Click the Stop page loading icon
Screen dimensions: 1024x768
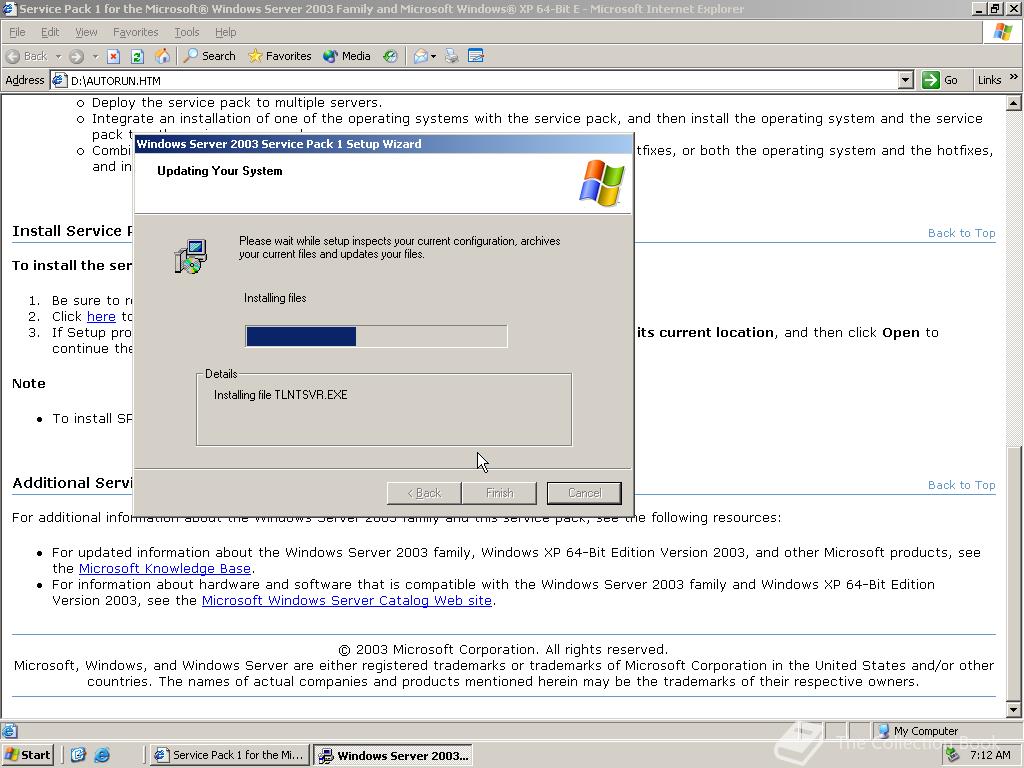[x=113, y=56]
